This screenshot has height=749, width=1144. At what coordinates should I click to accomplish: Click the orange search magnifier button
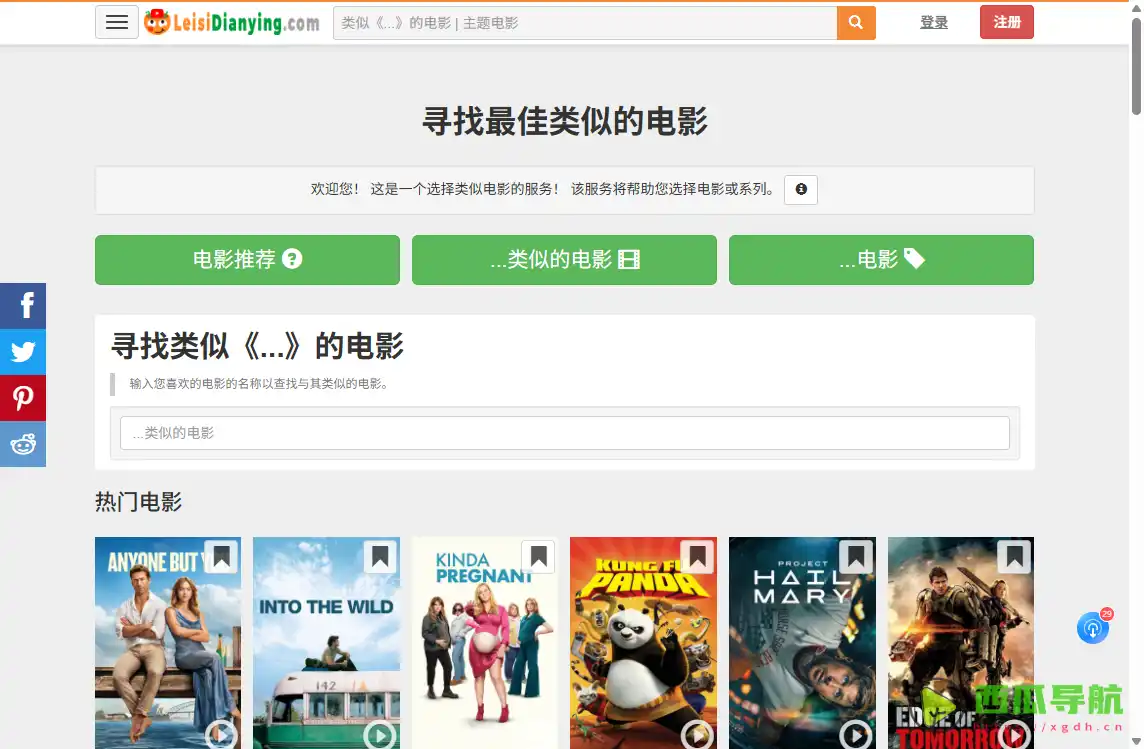[x=856, y=23]
